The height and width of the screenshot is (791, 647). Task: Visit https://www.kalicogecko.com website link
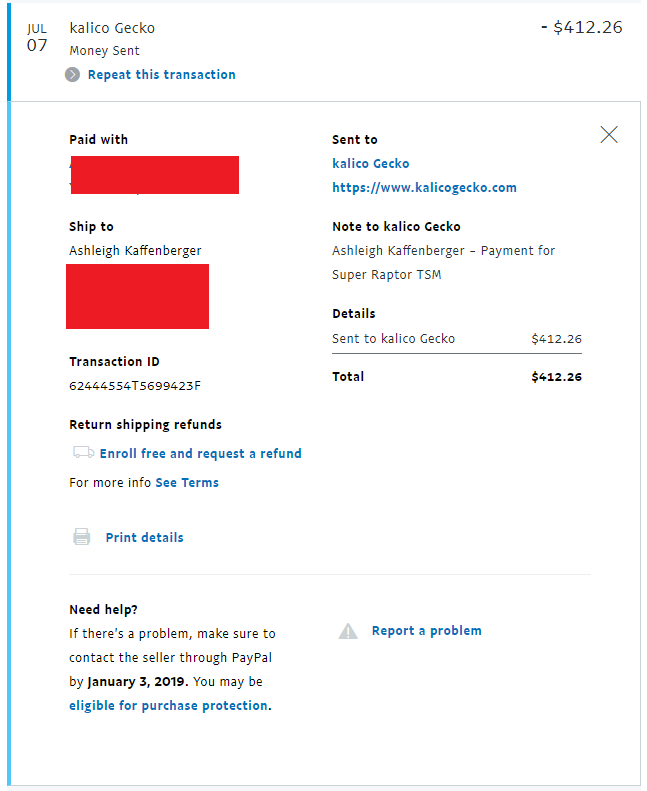click(424, 188)
